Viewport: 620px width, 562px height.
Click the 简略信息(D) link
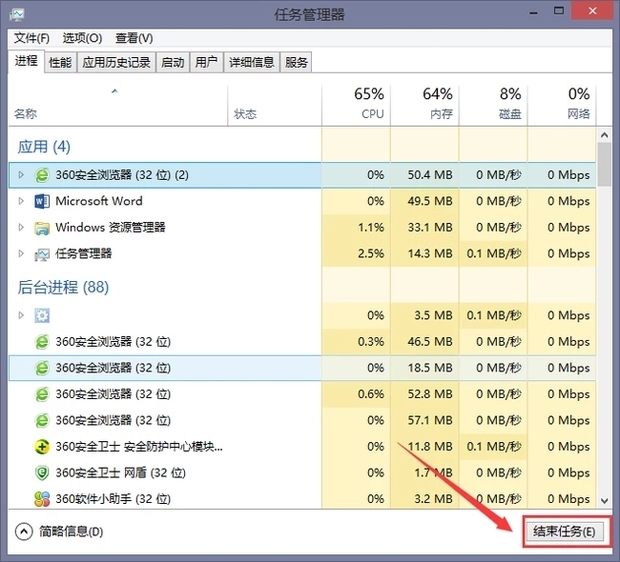pos(71,532)
